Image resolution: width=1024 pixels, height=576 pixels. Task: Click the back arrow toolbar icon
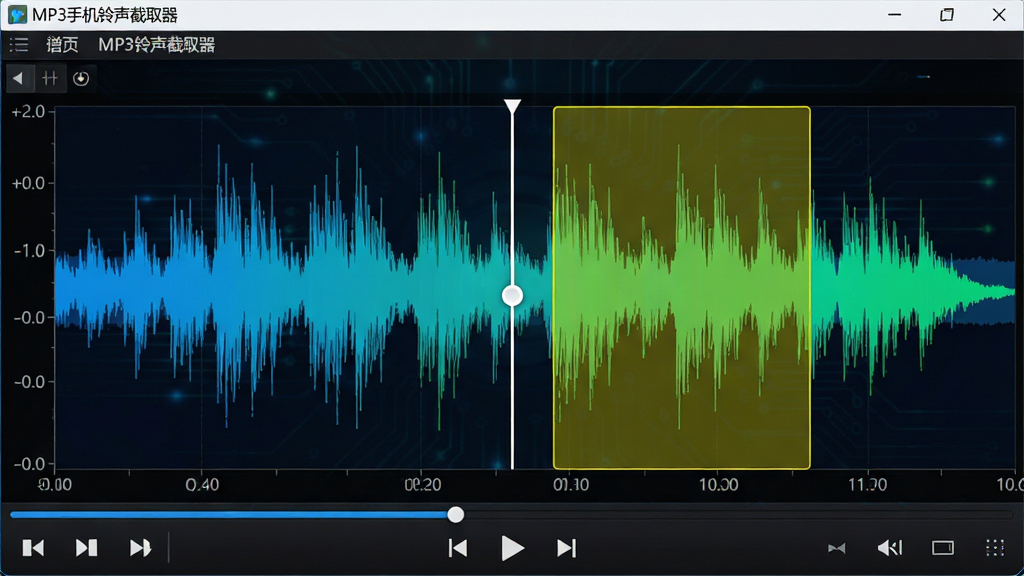[18, 78]
